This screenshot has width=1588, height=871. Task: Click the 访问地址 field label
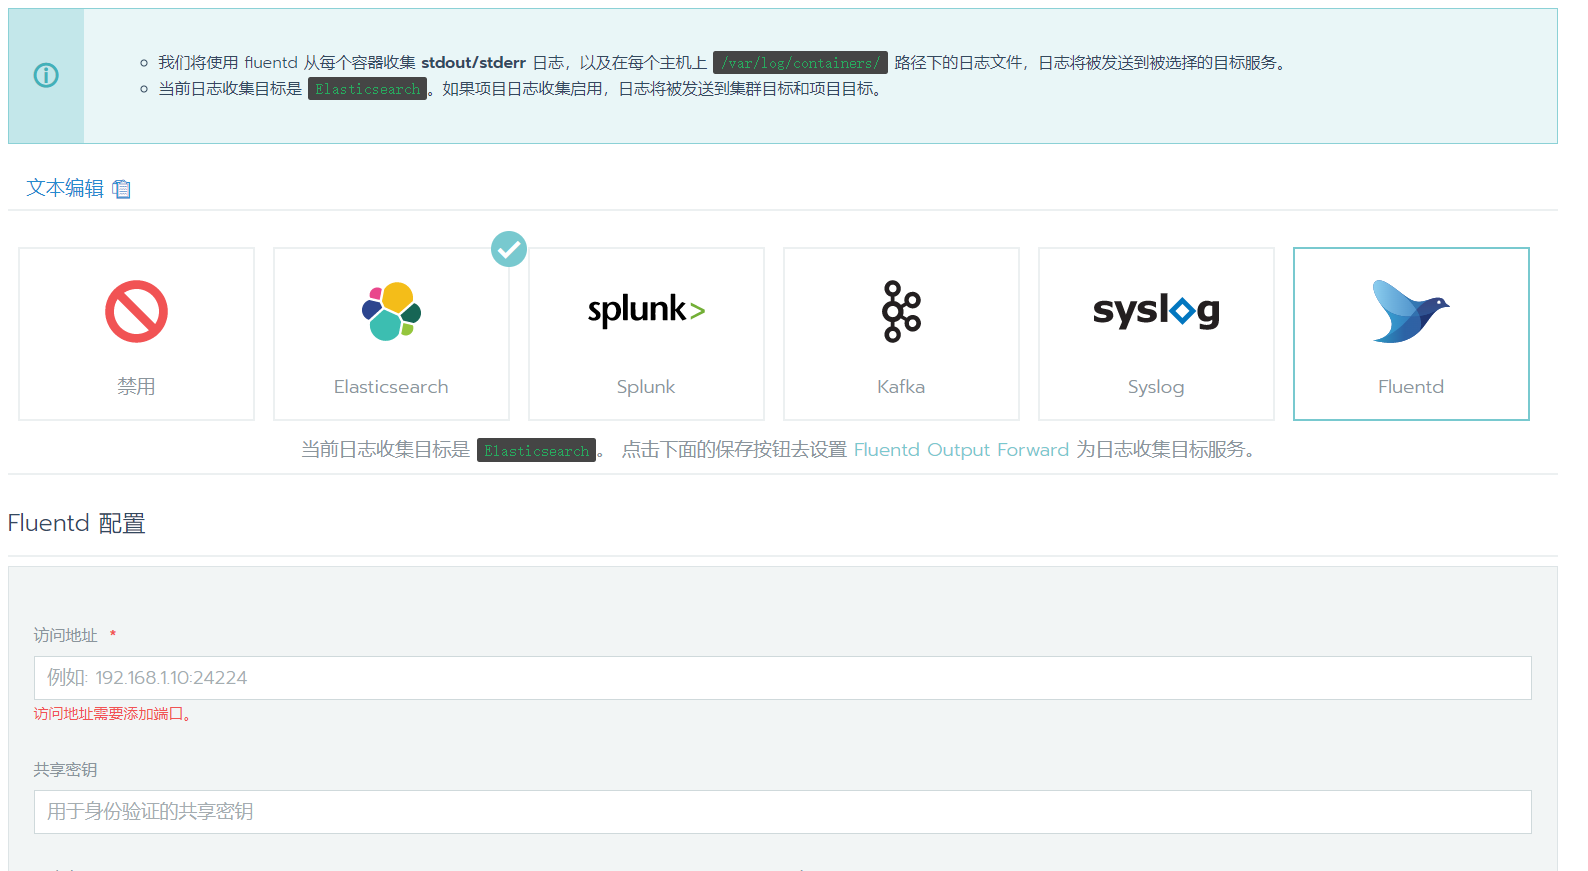tap(66, 635)
